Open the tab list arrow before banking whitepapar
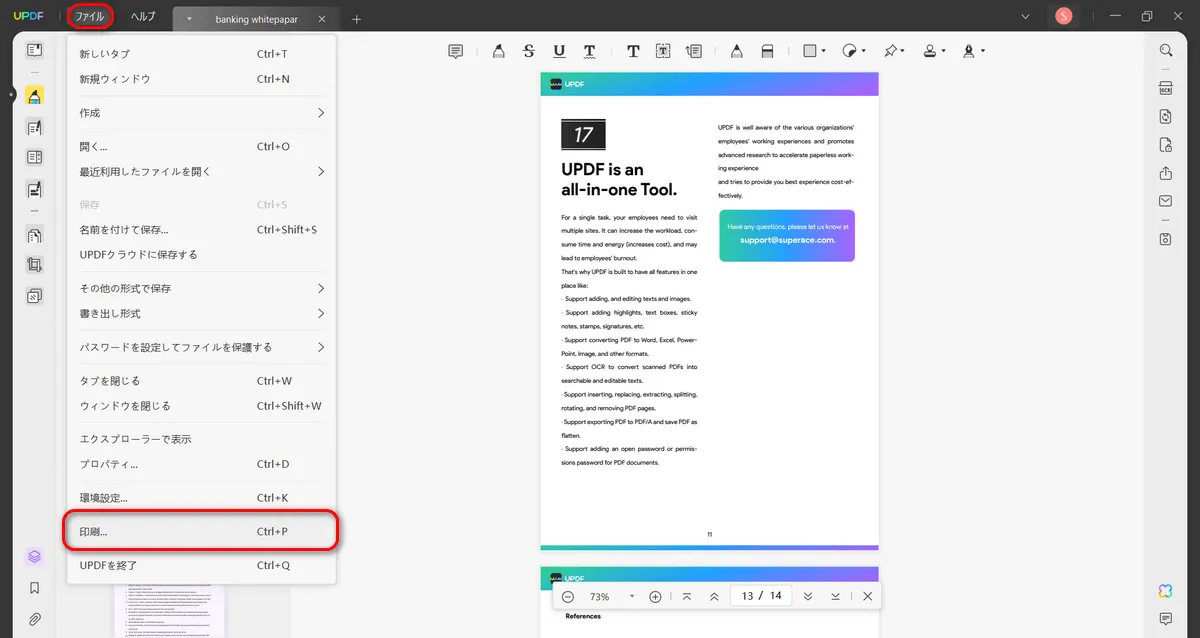 click(189, 19)
